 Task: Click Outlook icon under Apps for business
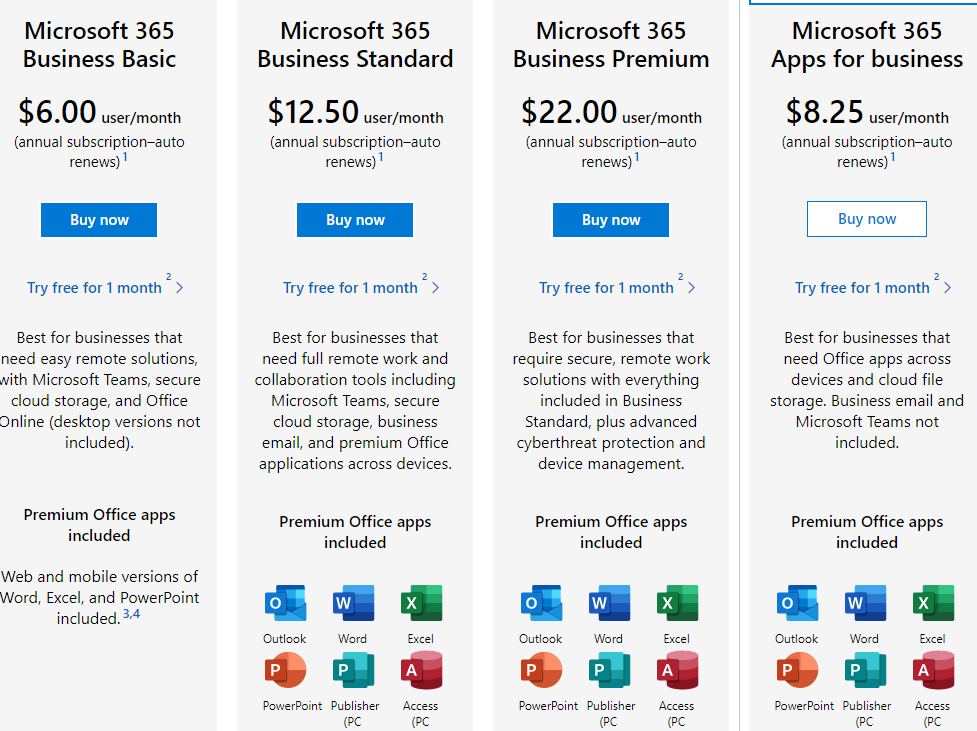coord(797,604)
